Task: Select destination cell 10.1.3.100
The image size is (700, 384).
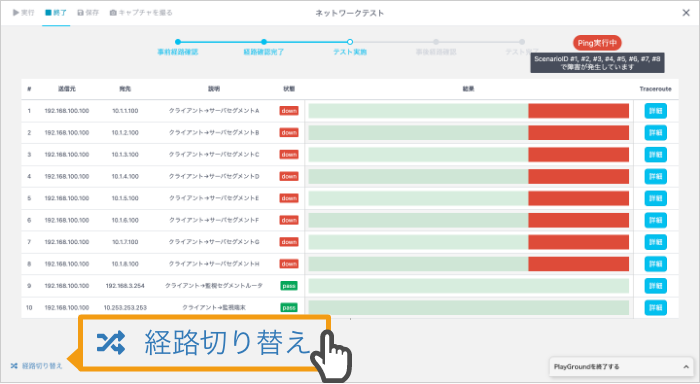Action: (125, 154)
